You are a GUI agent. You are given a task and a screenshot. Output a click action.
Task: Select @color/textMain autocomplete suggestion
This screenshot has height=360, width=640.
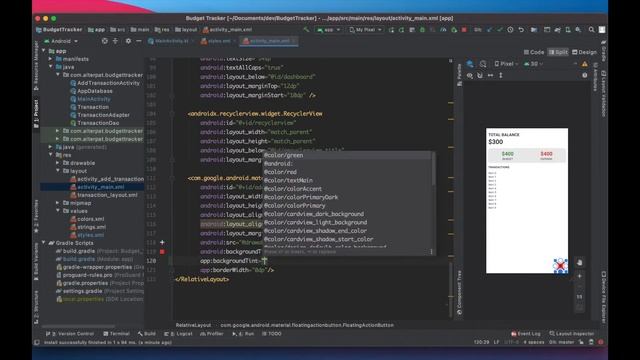pos(347,180)
